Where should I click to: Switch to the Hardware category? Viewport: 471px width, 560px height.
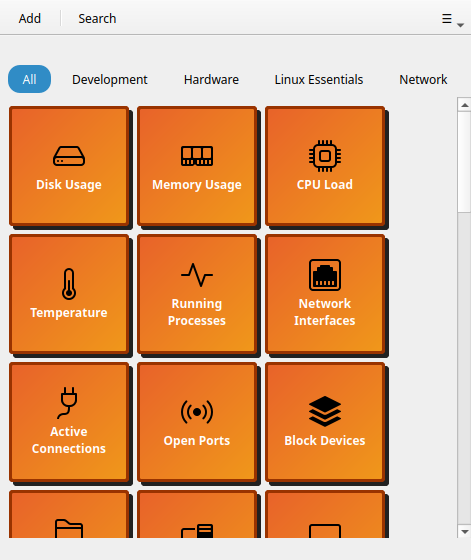pos(211,79)
